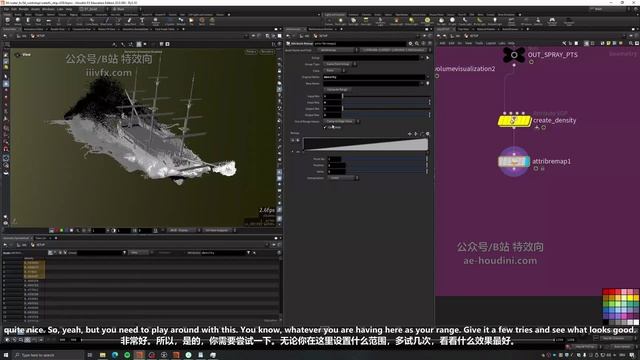This screenshot has height=360, width=640.
Task: Select the attribremap1 node
Action: pyautogui.click(x=514, y=162)
